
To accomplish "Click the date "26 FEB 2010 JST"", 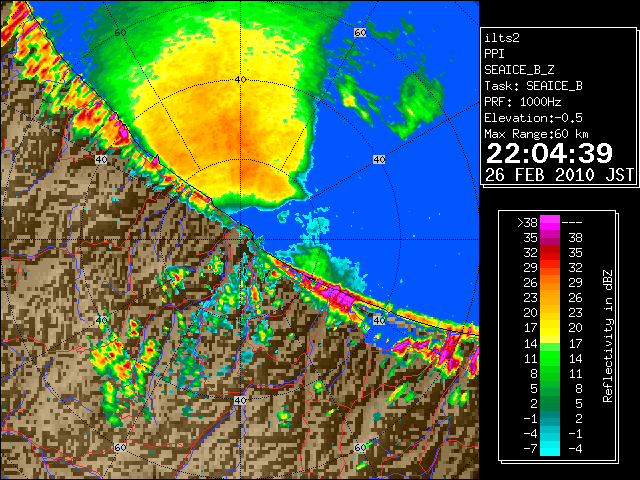I will (x=559, y=175).
